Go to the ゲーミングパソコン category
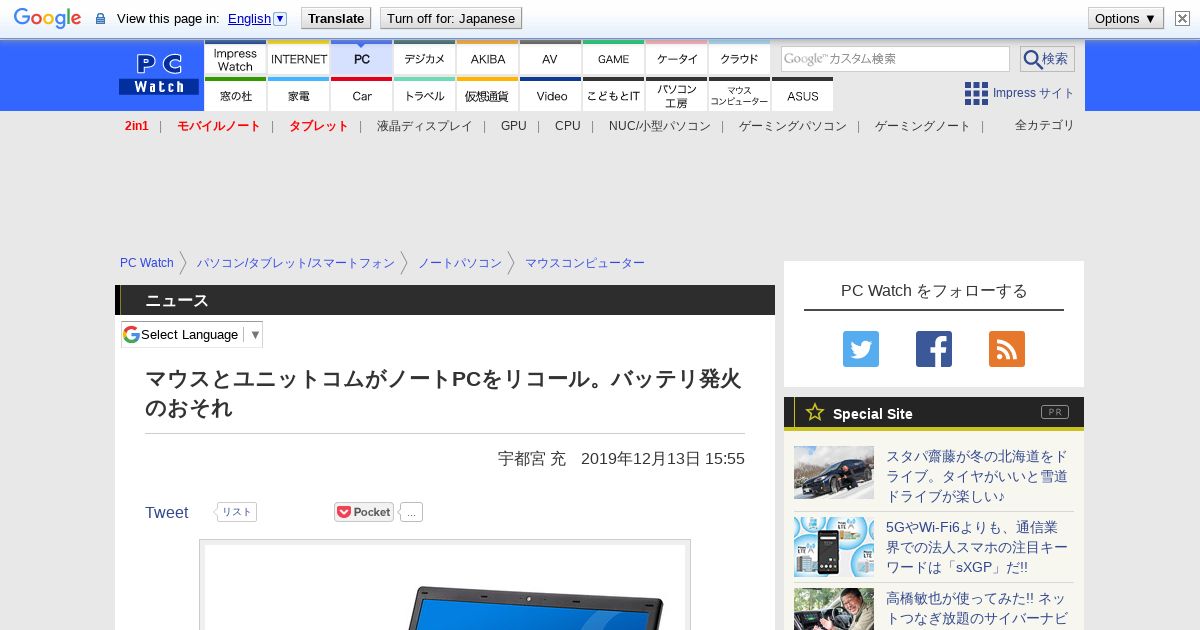 [x=793, y=126]
